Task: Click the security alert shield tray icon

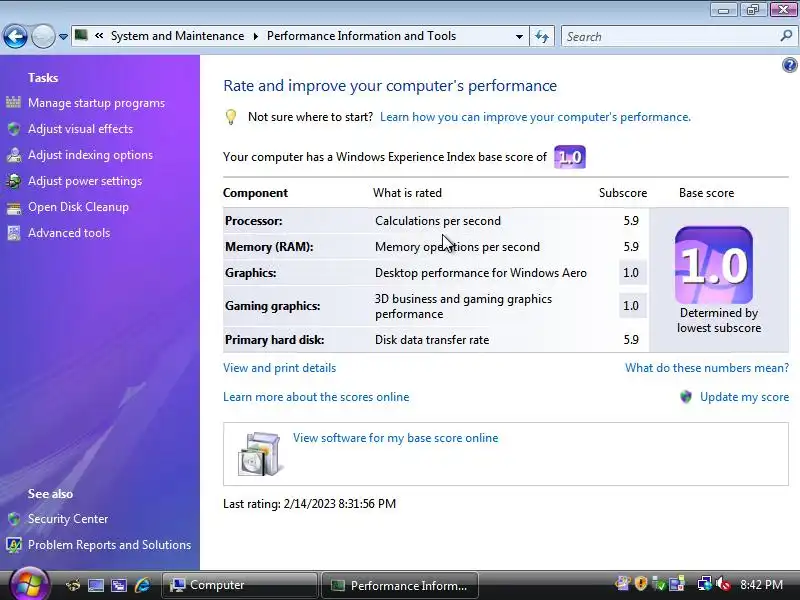Action: (640, 583)
